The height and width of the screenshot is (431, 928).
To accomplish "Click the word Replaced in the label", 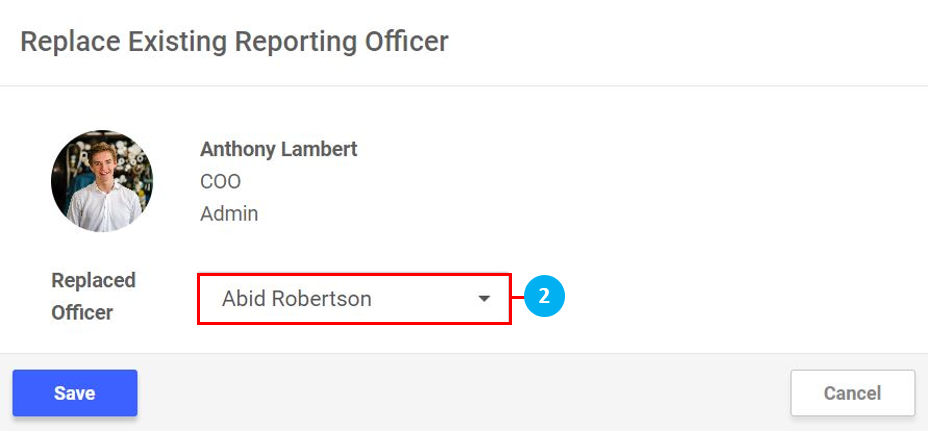I will [x=93, y=281].
